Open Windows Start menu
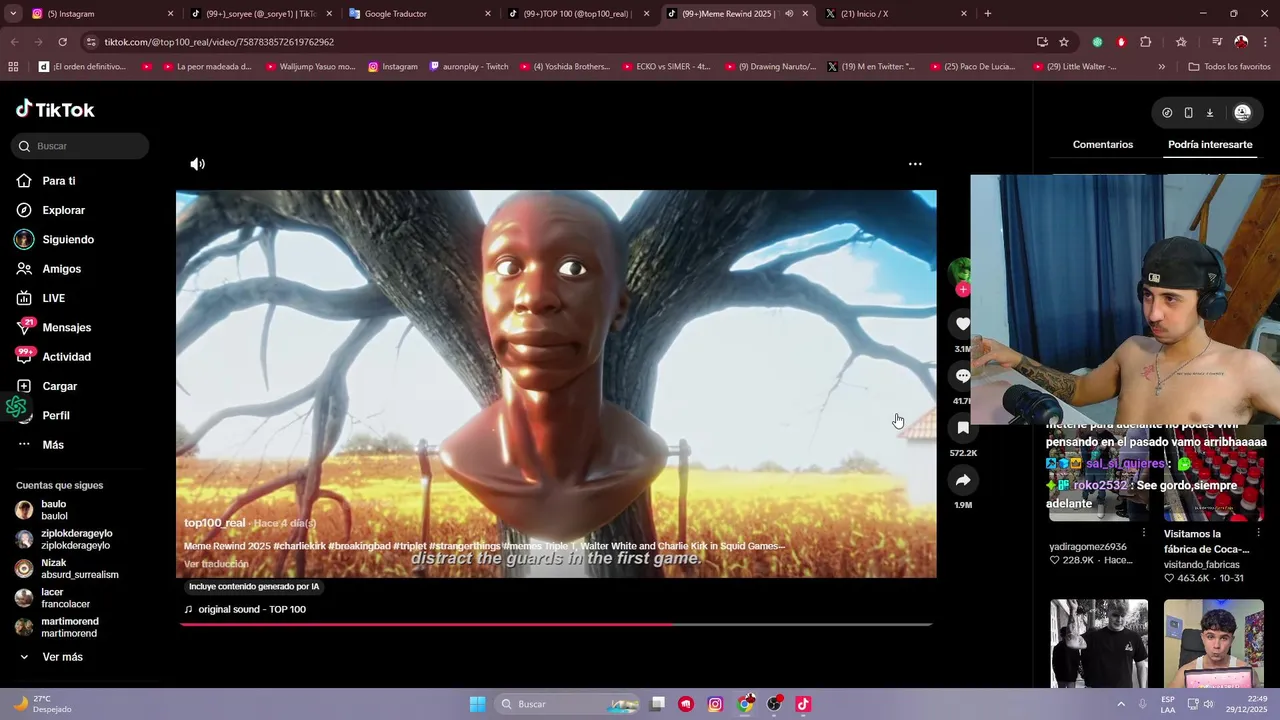1280x720 pixels. [x=477, y=704]
